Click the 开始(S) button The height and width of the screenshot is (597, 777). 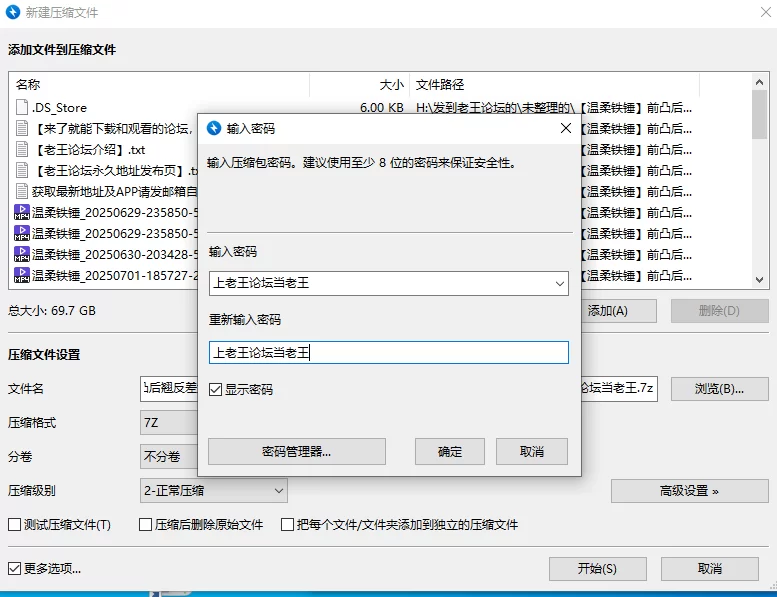pyautogui.click(x=597, y=568)
